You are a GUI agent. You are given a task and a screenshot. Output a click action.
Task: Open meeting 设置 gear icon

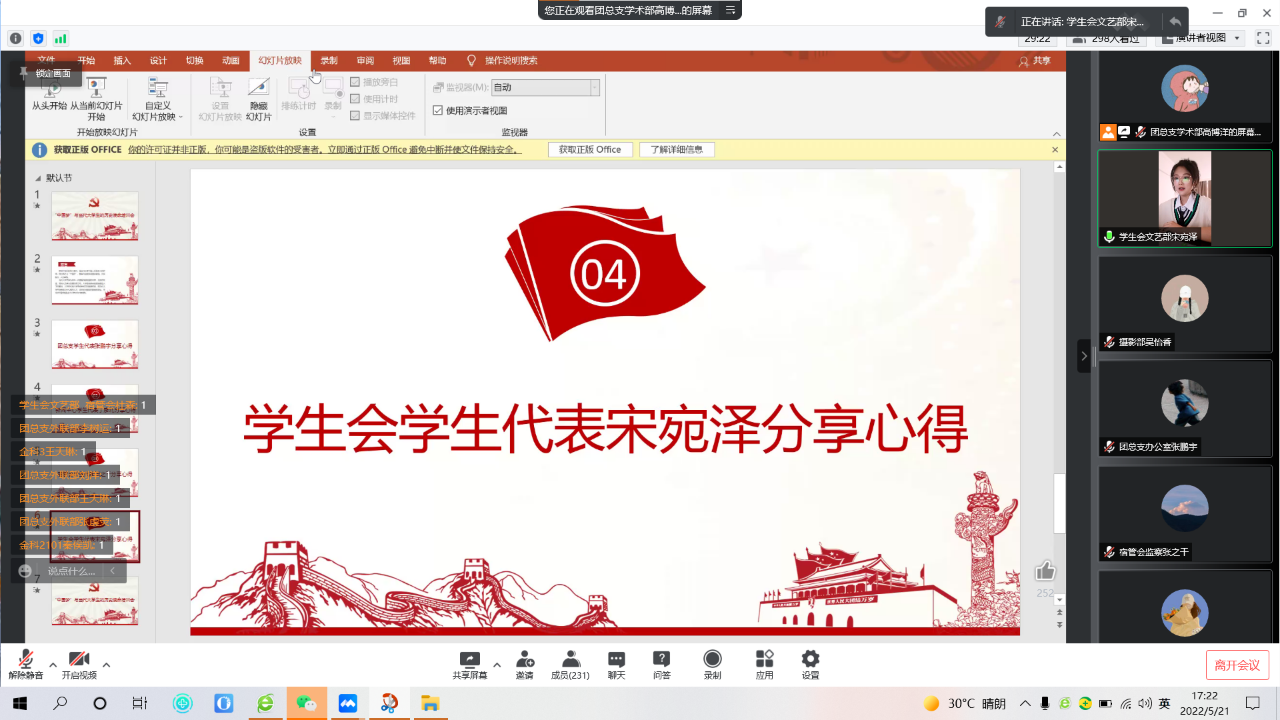coord(810,659)
